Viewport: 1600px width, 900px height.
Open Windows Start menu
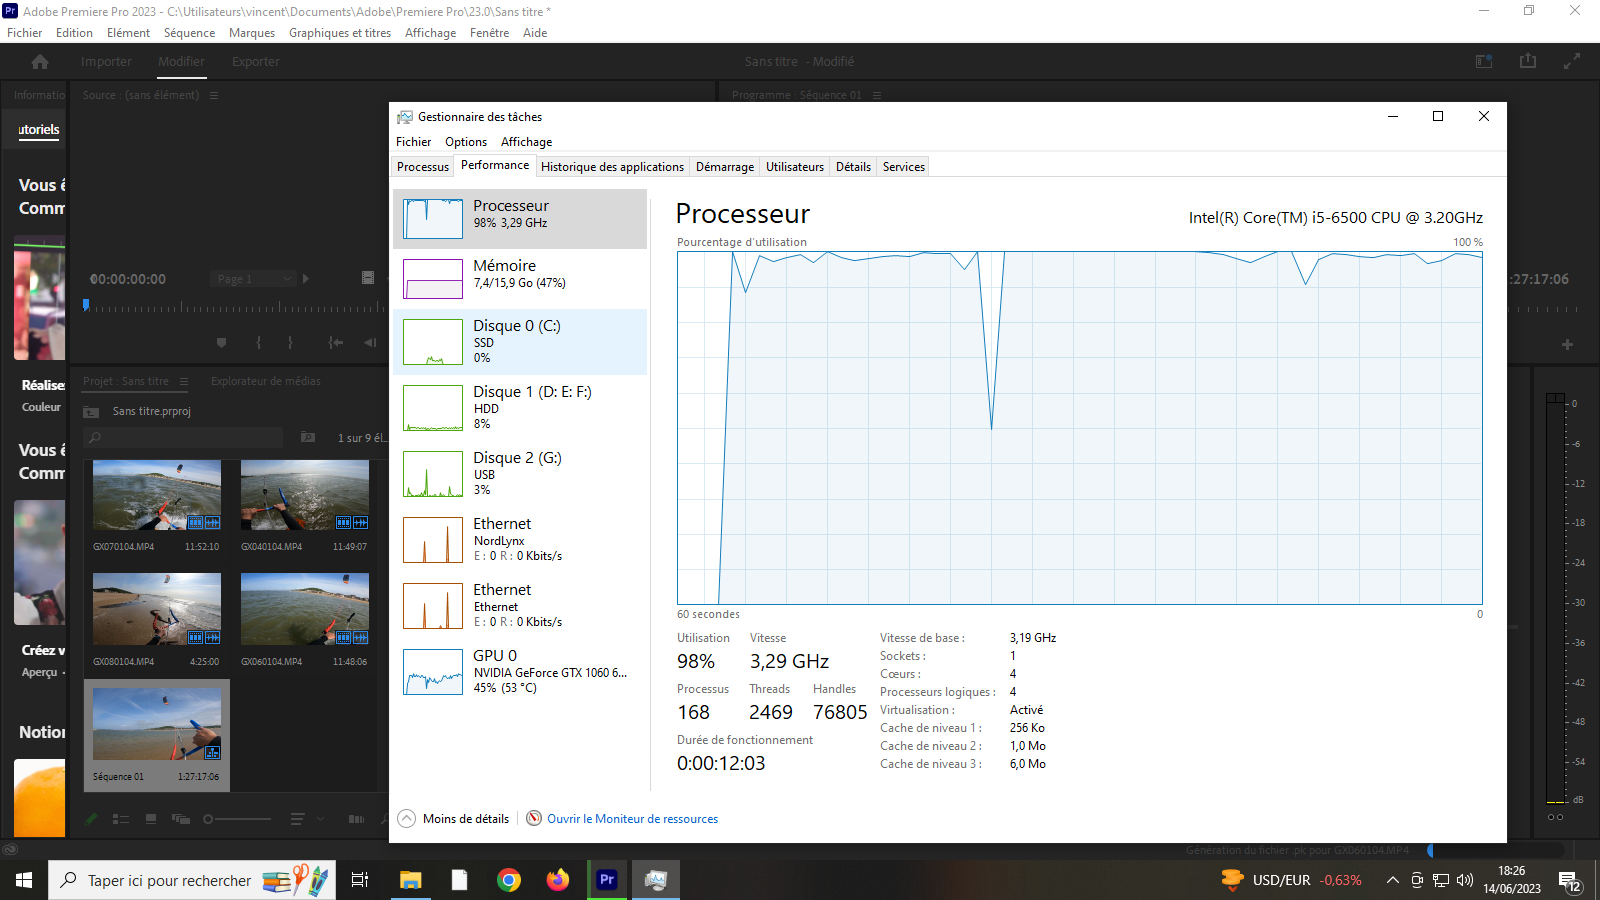click(x=24, y=880)
